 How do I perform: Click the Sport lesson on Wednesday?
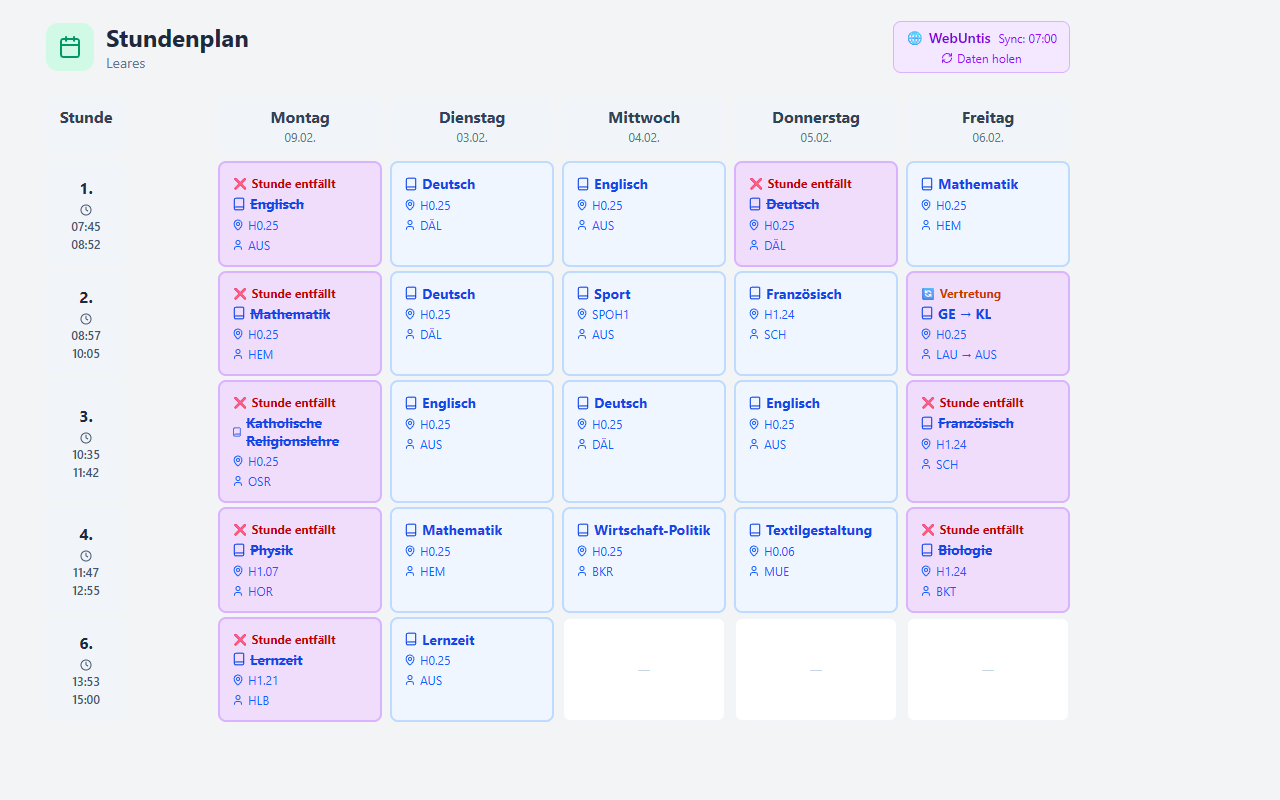click(x=644, y=323)
